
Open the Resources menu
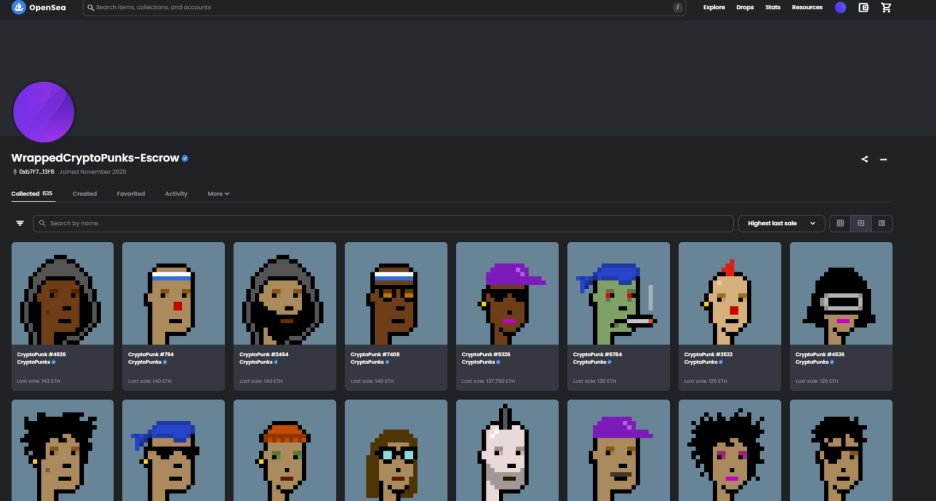click(x=807, y=8)
